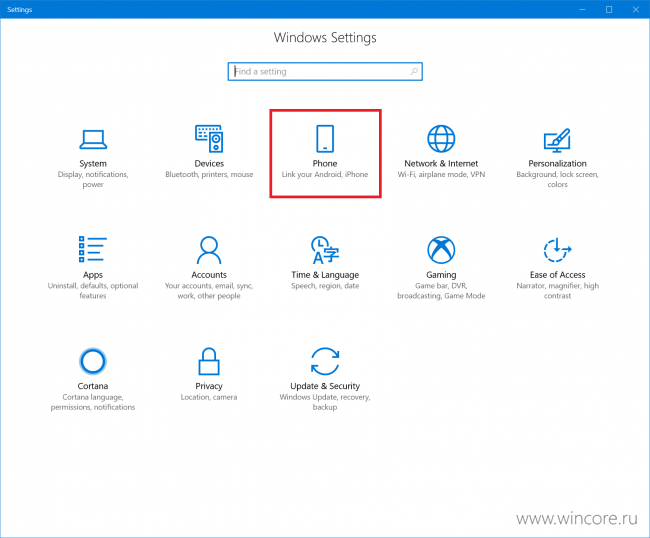Image resolution: width=650 pixels, height=538 pixels.
Task: Click the System label
Action: pyautogui.click(x=93, y=163)
